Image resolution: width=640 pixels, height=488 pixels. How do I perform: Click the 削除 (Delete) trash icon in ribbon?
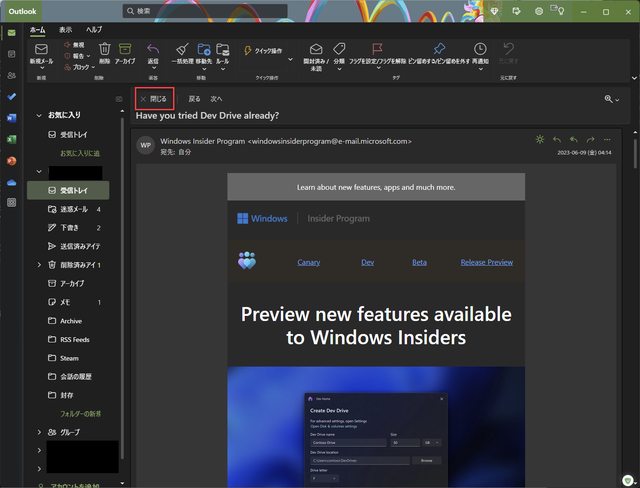pyautogui.click(x=104, y=50)
